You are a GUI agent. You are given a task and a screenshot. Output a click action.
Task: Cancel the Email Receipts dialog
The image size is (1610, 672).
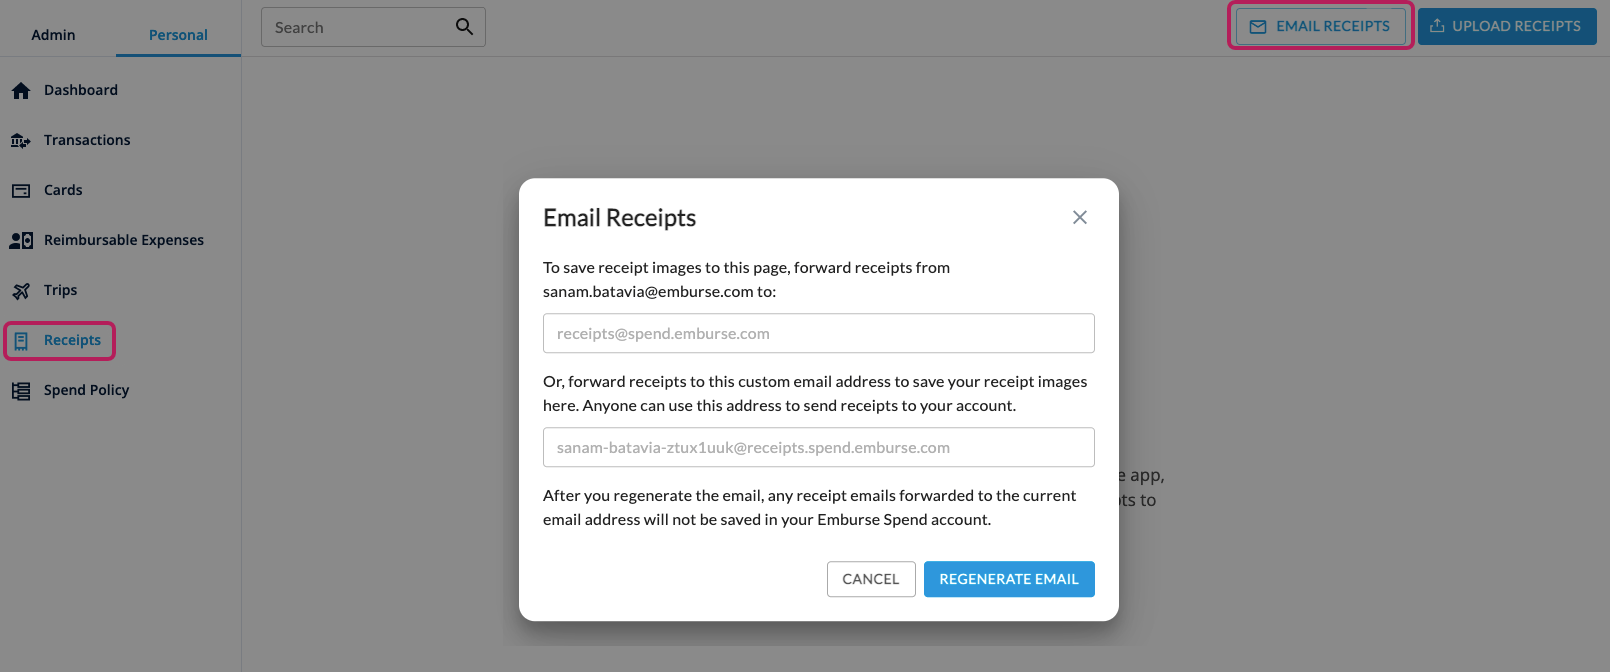(870, 579)
